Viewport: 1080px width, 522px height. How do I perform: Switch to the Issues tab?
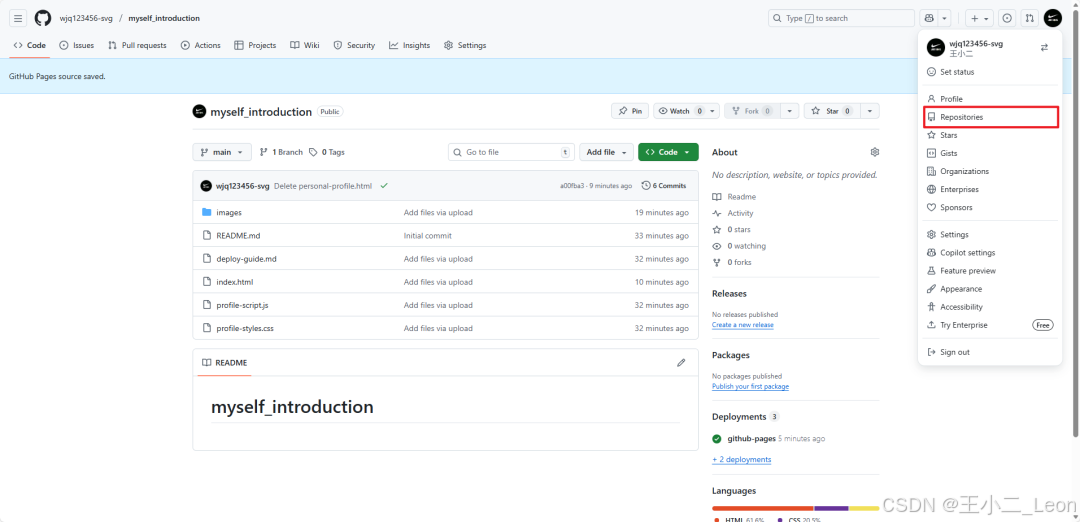pyautogui.click(x=76, y=45)
